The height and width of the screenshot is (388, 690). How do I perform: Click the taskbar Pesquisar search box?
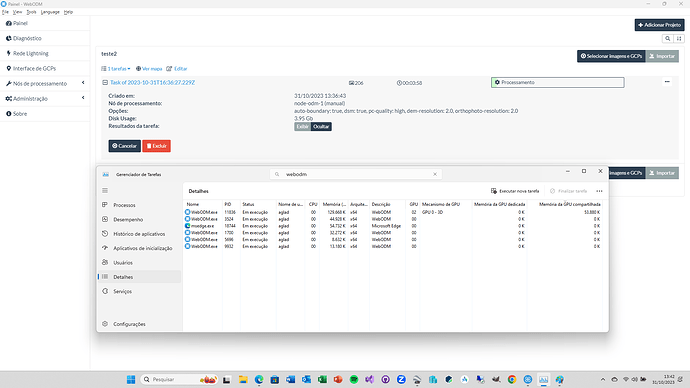(x=180, y=380)
